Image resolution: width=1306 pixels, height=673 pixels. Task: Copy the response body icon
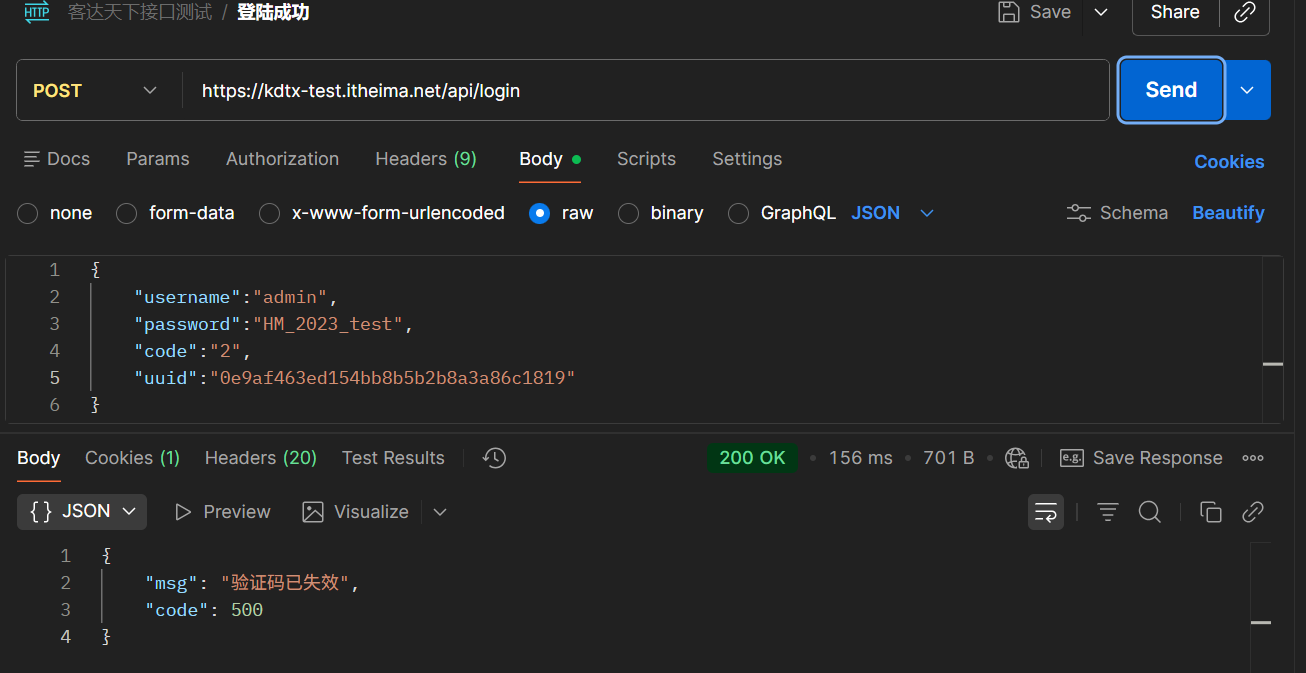pos(1211,512)
